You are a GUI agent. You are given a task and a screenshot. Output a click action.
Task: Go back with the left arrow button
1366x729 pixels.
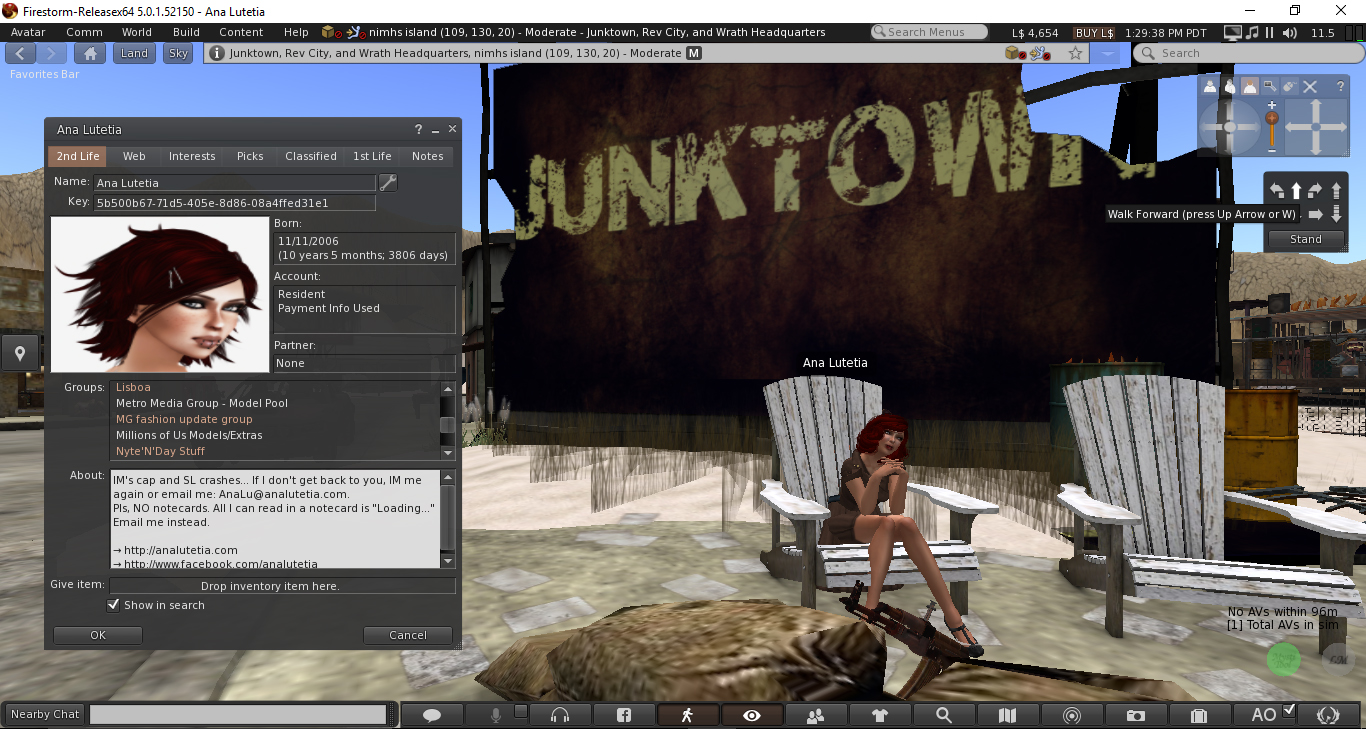tap(22, 53)
